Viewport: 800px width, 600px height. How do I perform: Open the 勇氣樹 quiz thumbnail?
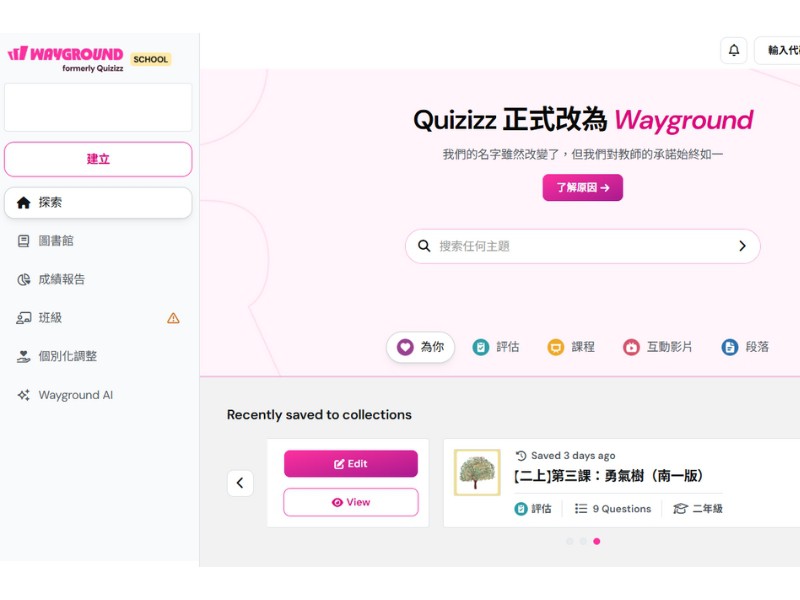[477, 472]
